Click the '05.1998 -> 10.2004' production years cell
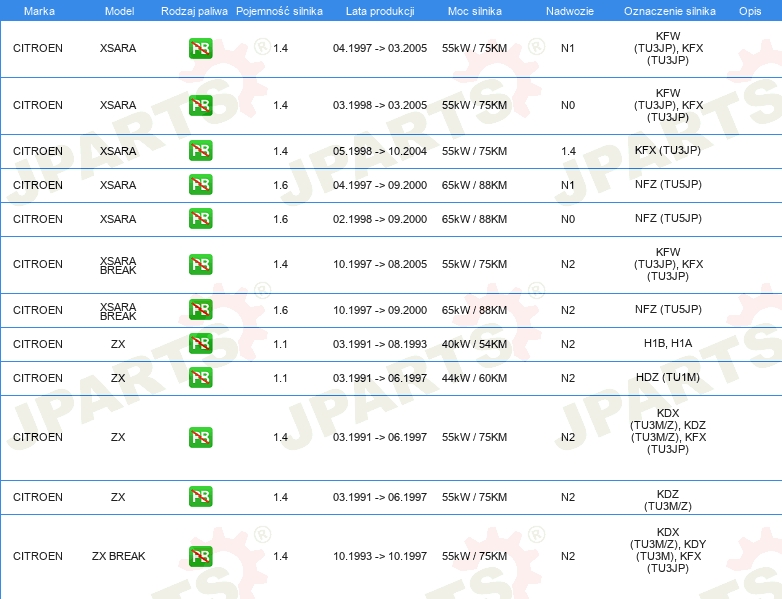The image size is (782, 599). pyautogui.click(x=380, y=151)
